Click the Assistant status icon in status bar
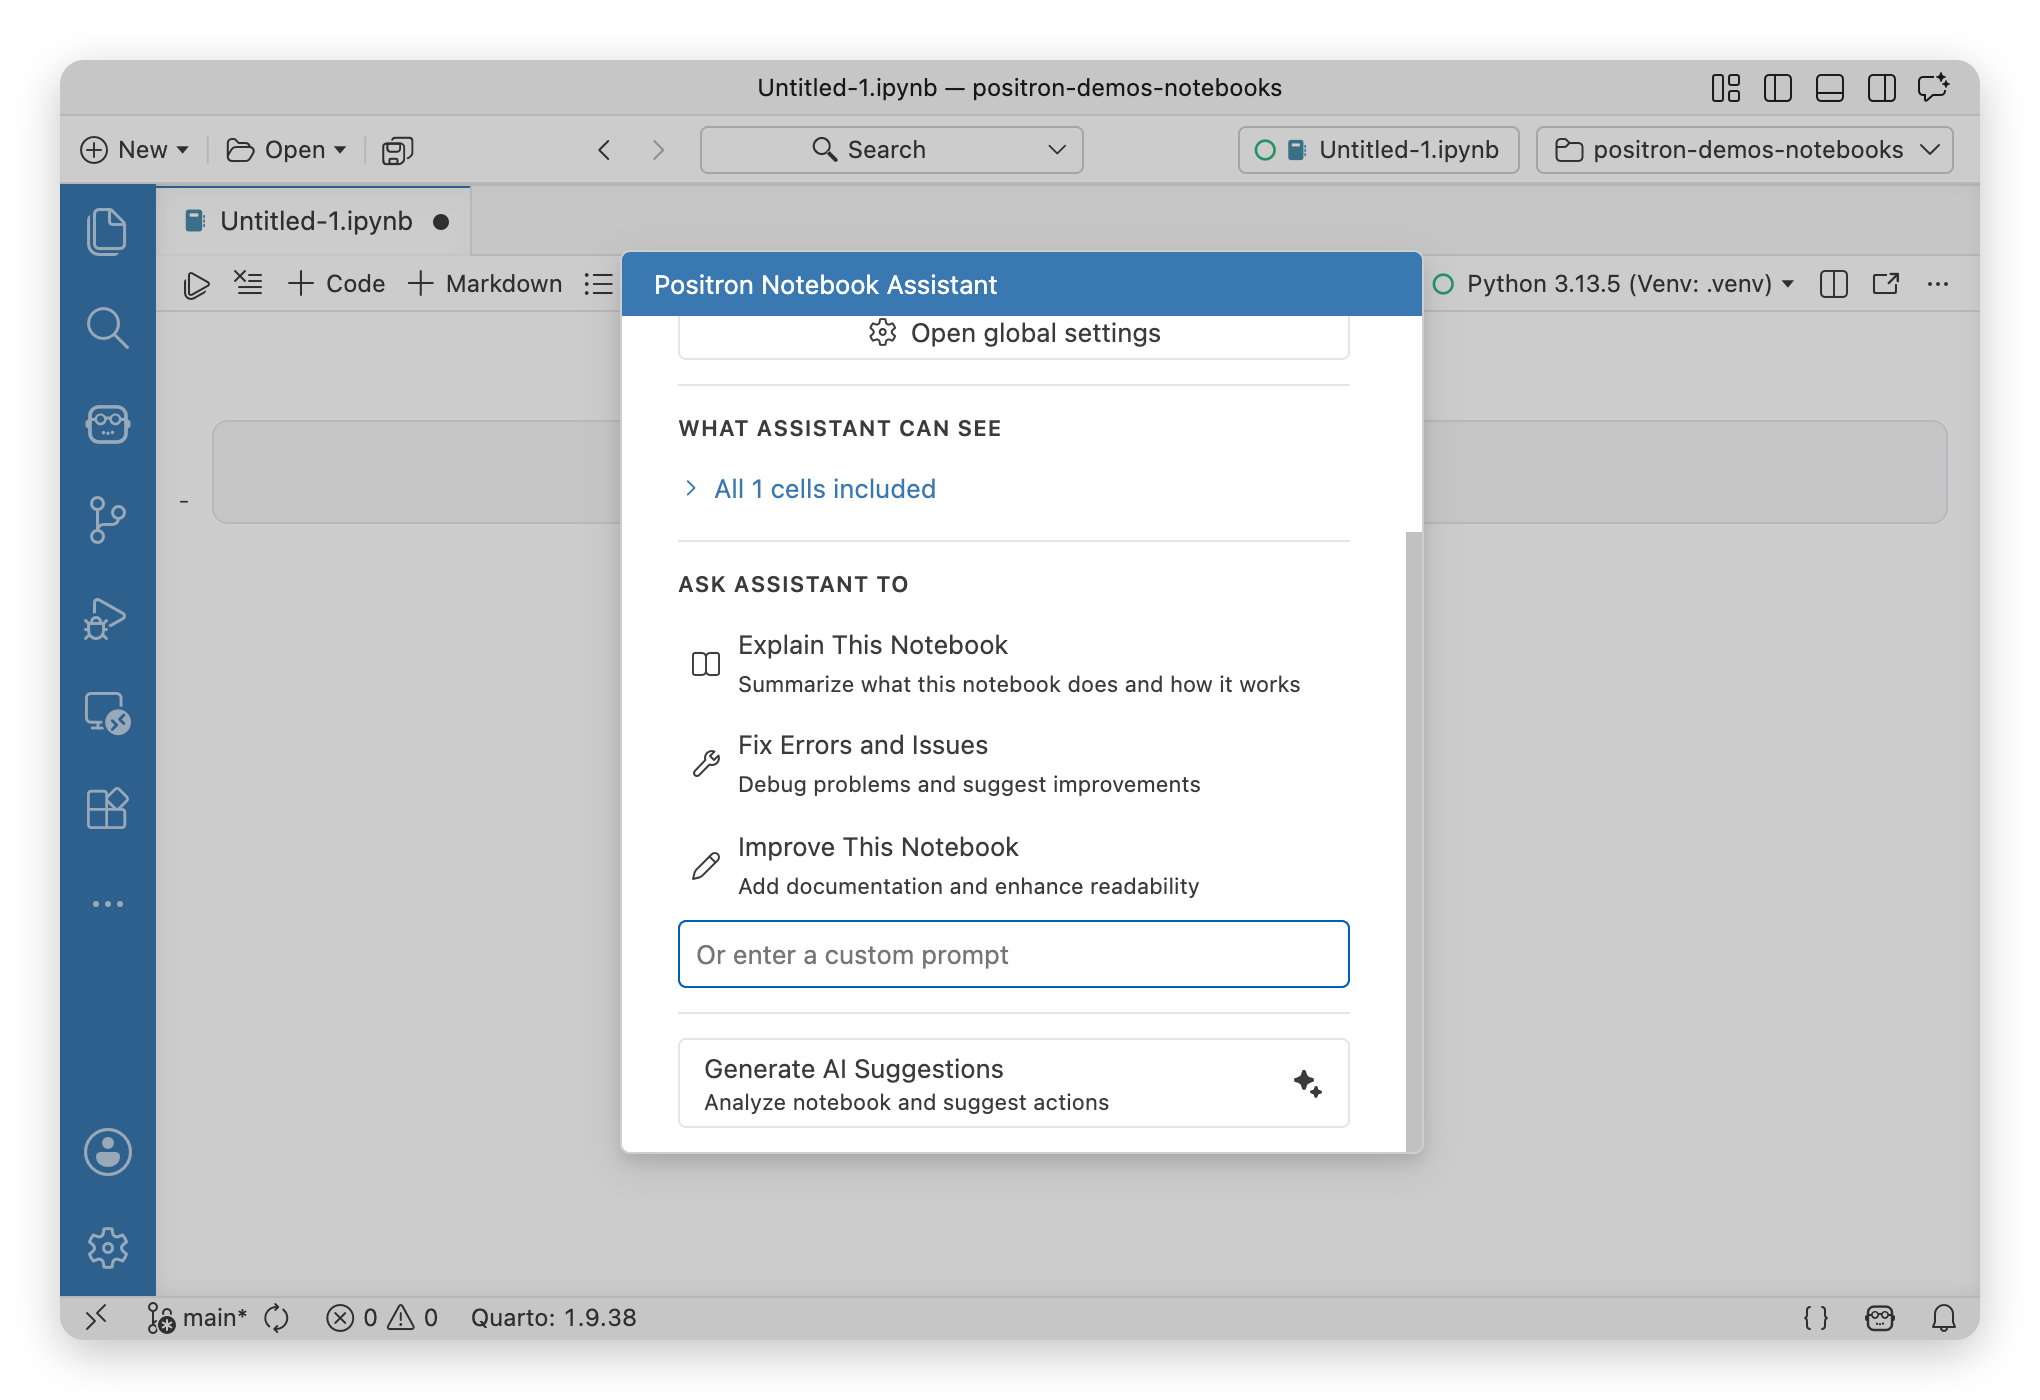This screenshot has height=1400, width=2040. [1880, 1318]
